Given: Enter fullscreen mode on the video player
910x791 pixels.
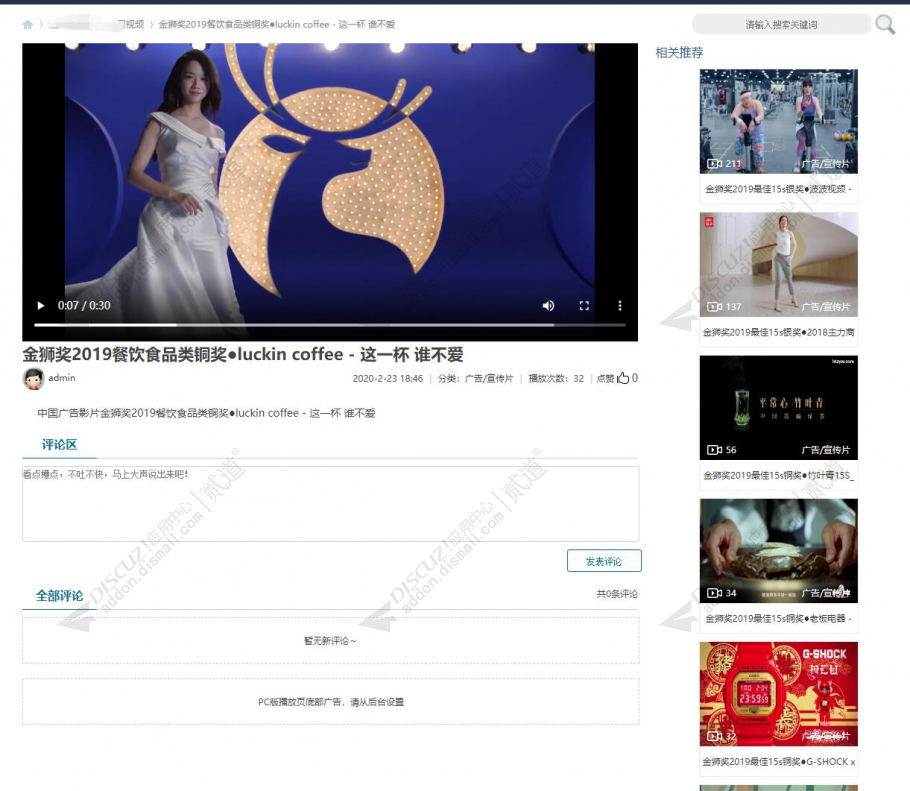Looking at the screenshot, I should tap(584, 305).
